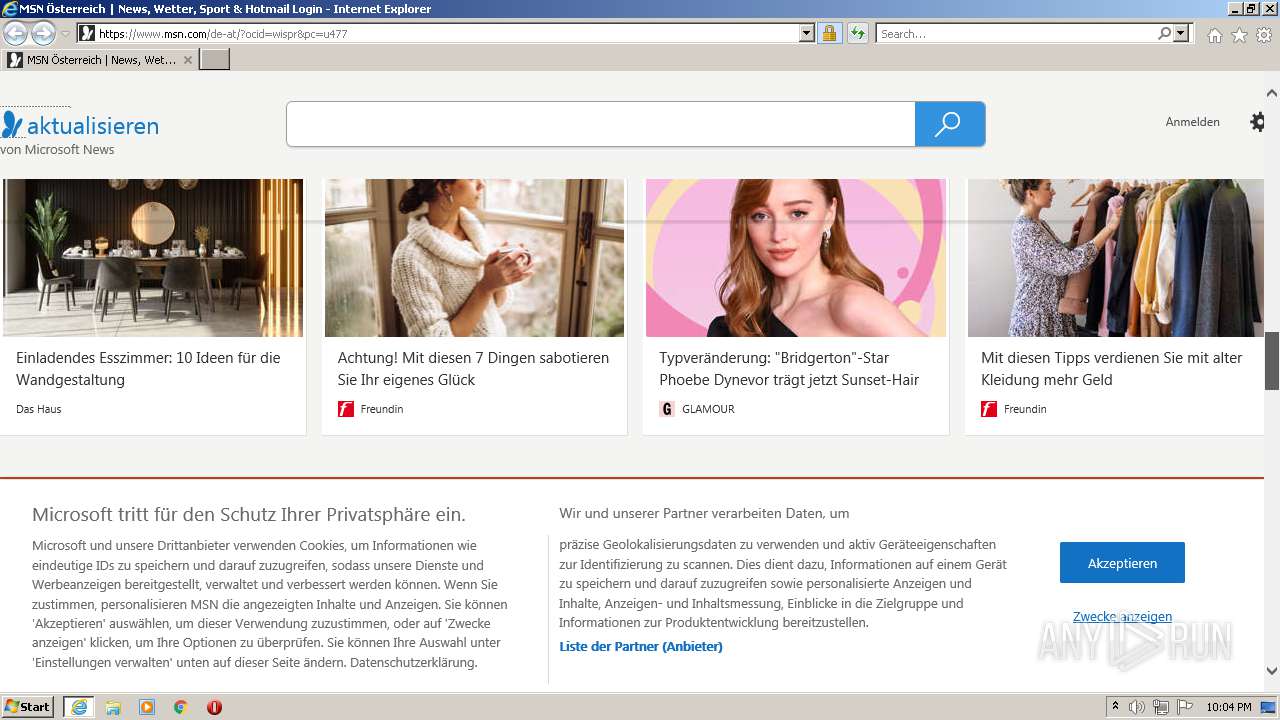
Task: Open the address bar history dropdown
Action: point(807,33)
